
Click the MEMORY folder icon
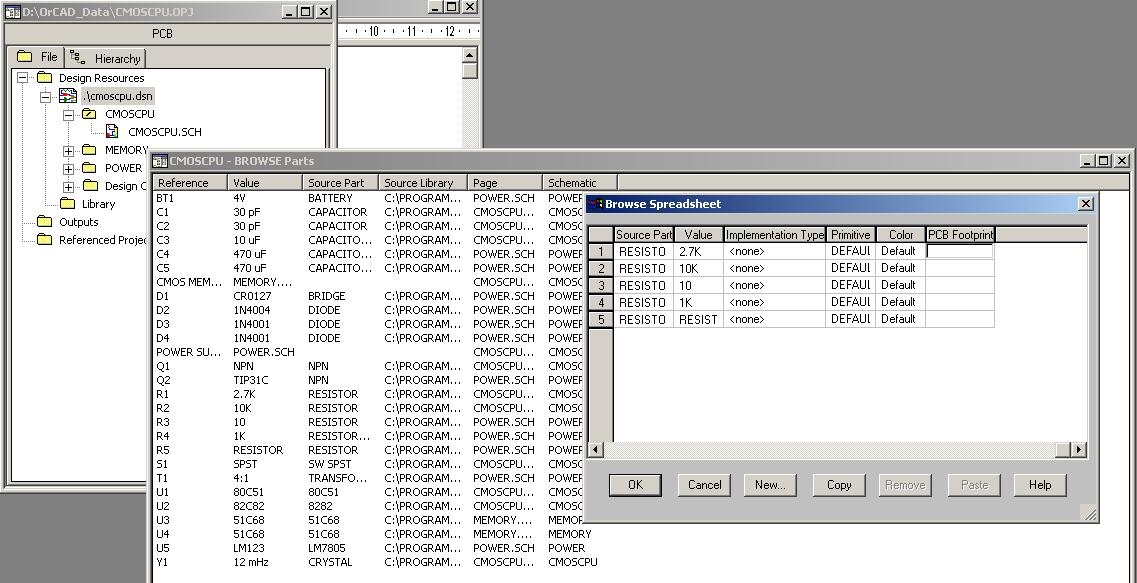coord(89,150)
